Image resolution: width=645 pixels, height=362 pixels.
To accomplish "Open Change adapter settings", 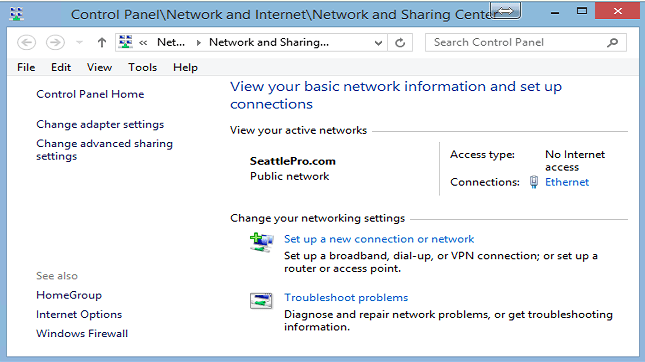I will coord(100,124).
